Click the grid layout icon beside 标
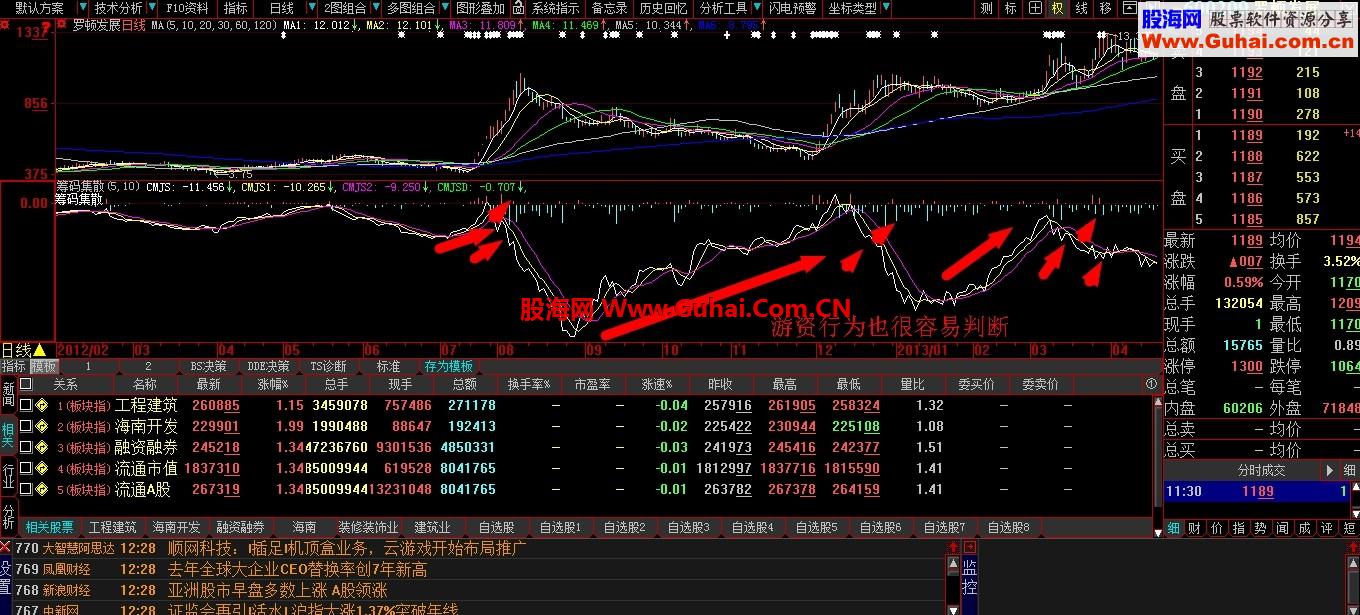 (1033, 8)
